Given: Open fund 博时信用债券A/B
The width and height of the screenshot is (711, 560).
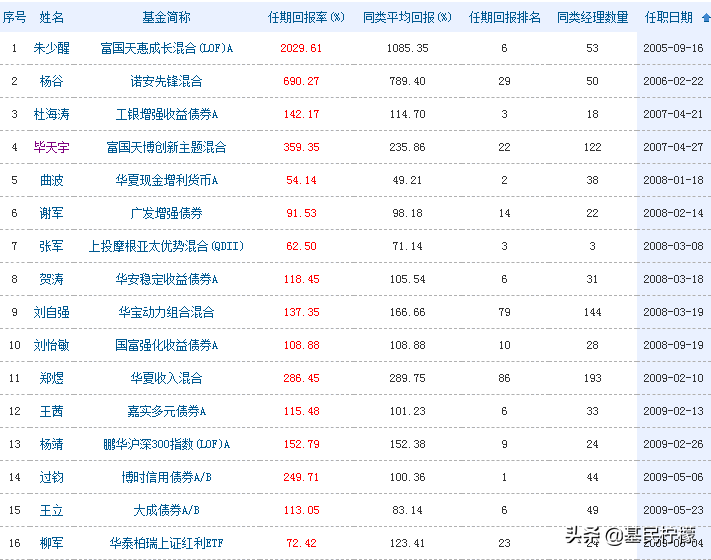Looking at the screenshot, I should click(x=166, y=477).
